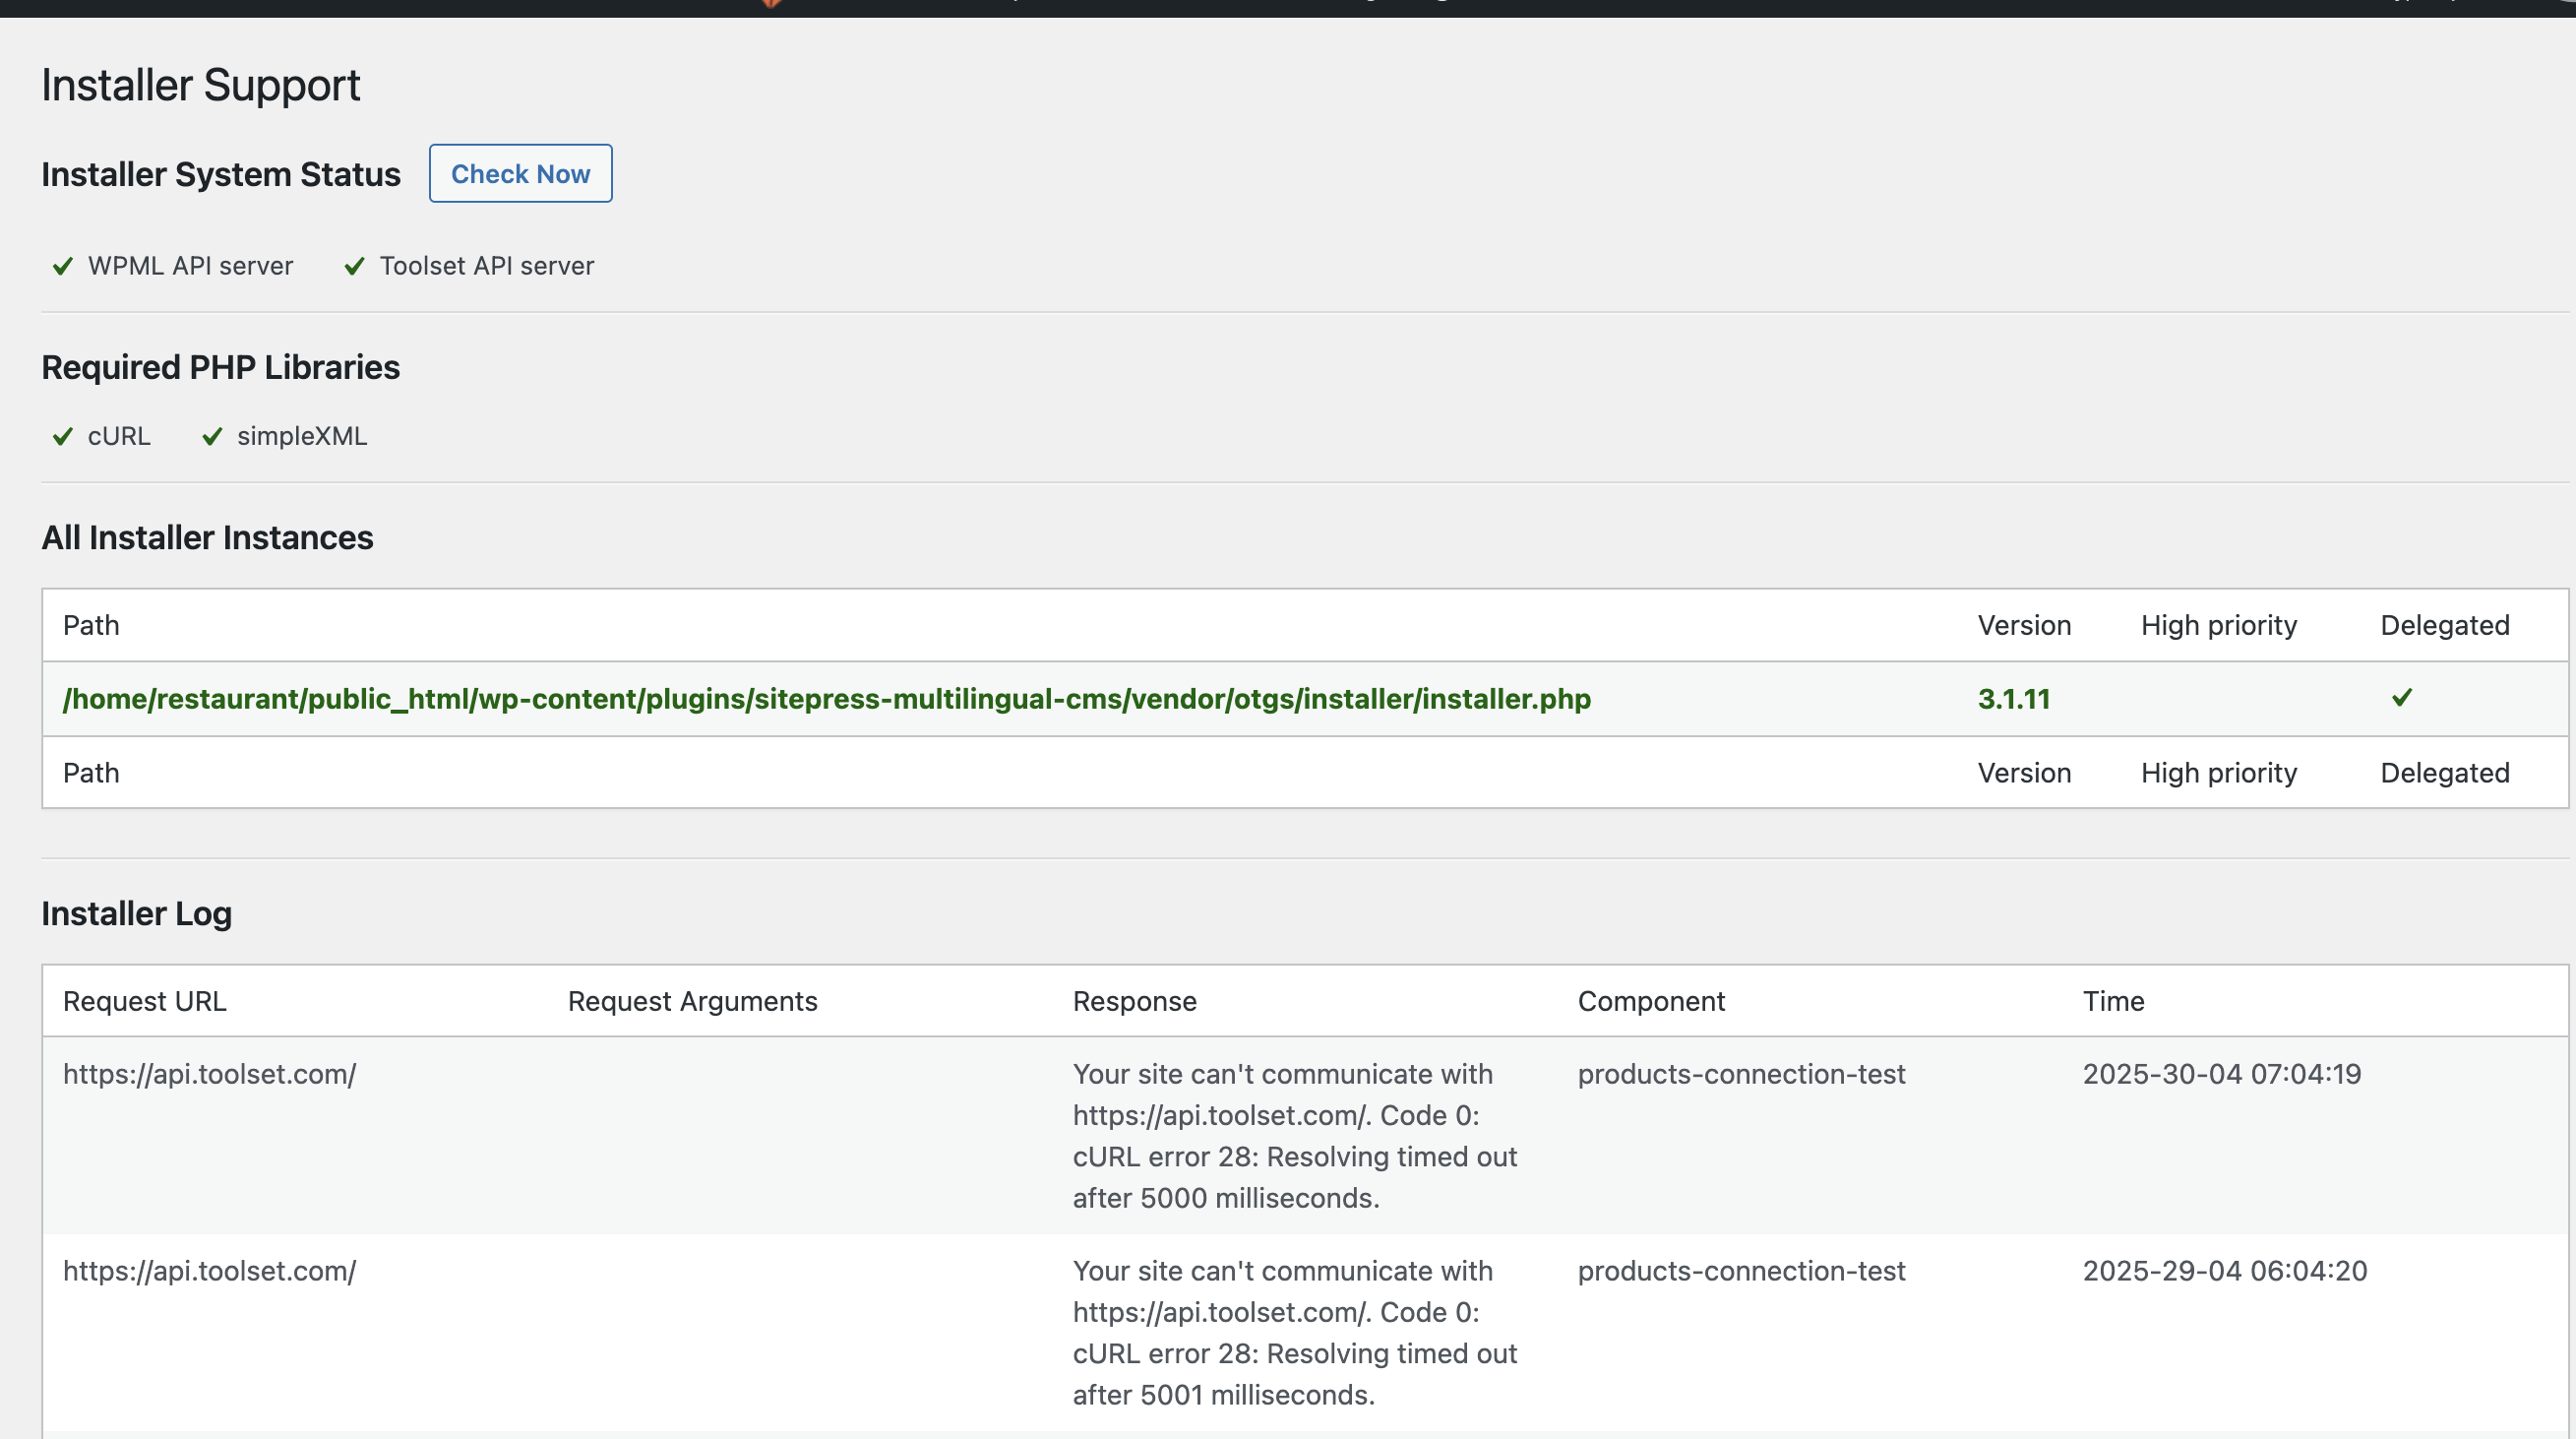Click the Toolset API server checkmark icon

[354, 266]
